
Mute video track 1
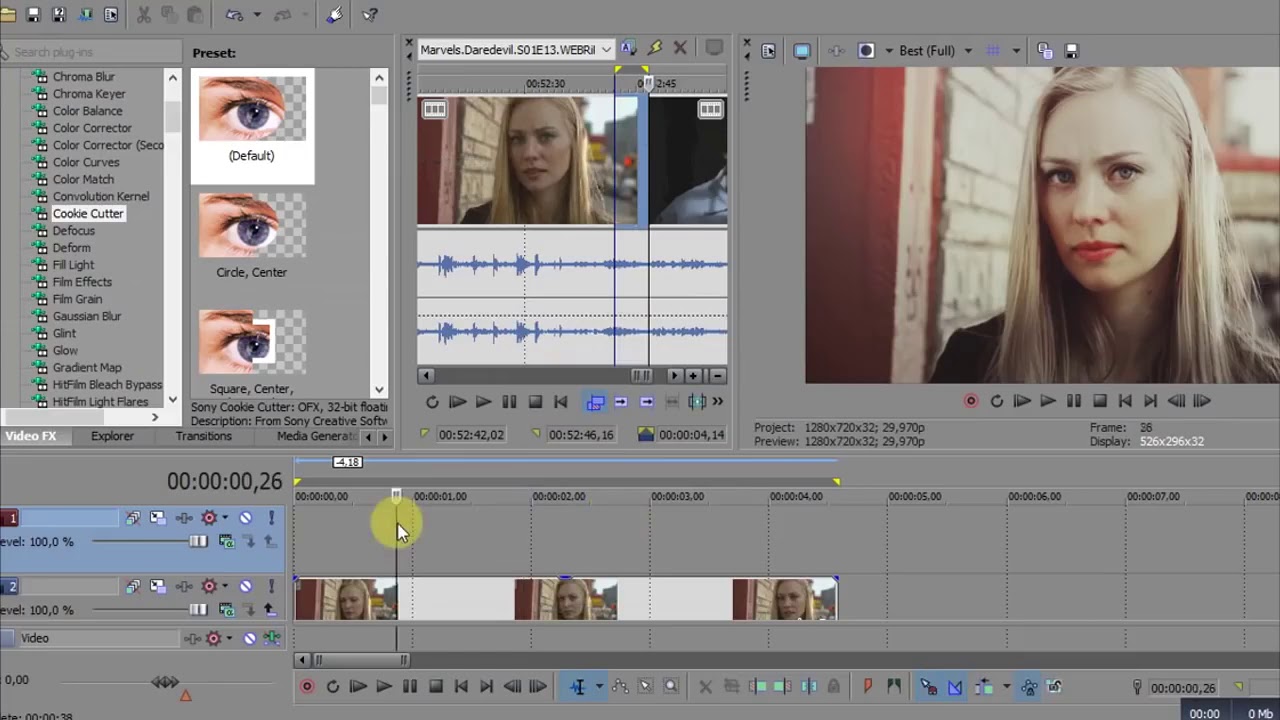point(245,518)
